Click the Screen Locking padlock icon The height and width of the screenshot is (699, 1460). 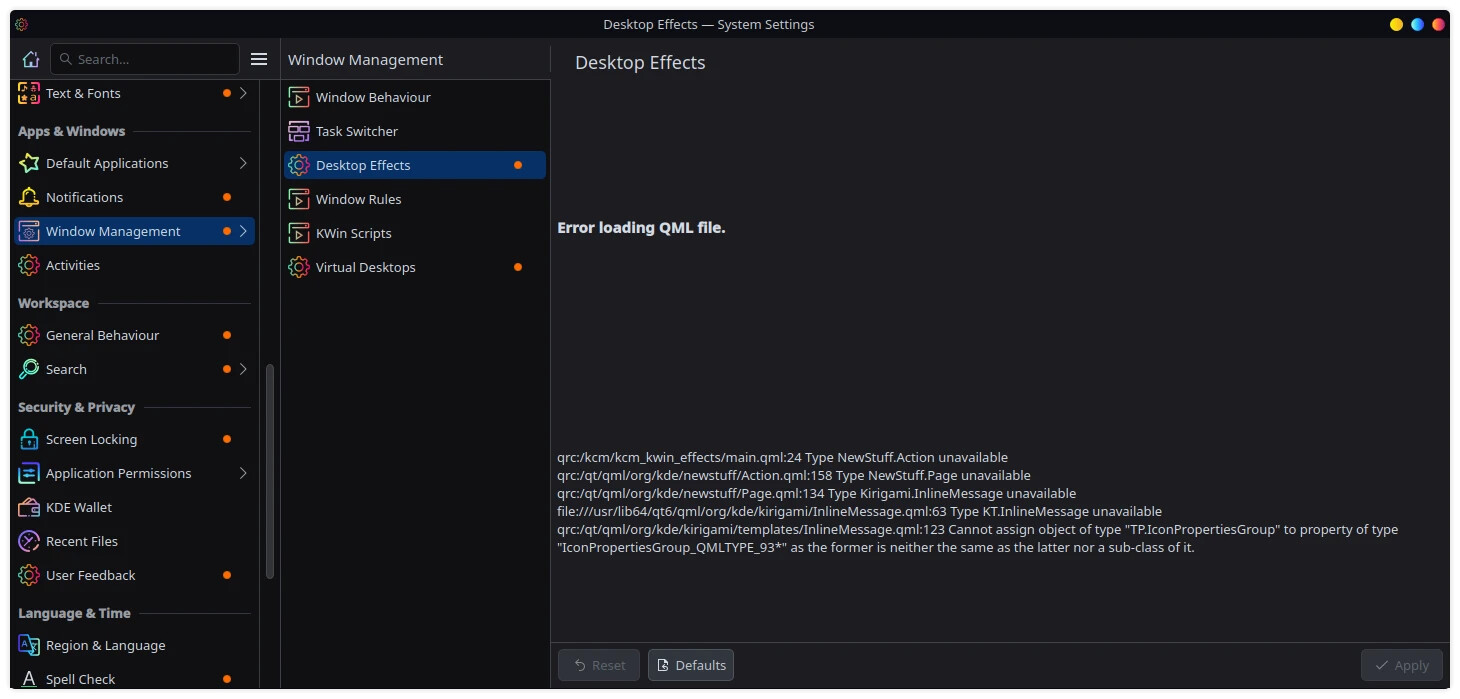[x=29, y=439]
